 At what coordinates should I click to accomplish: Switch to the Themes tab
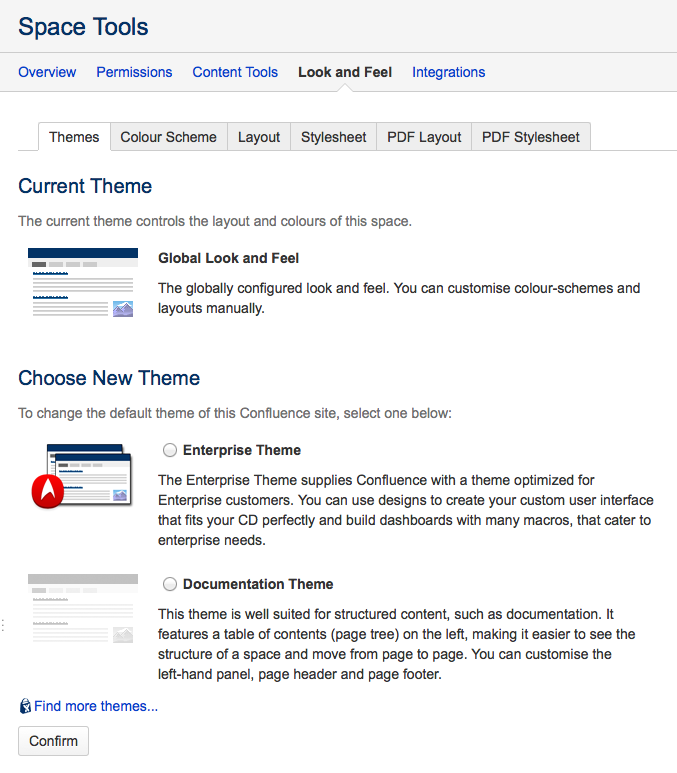click(x=74, y=137)
